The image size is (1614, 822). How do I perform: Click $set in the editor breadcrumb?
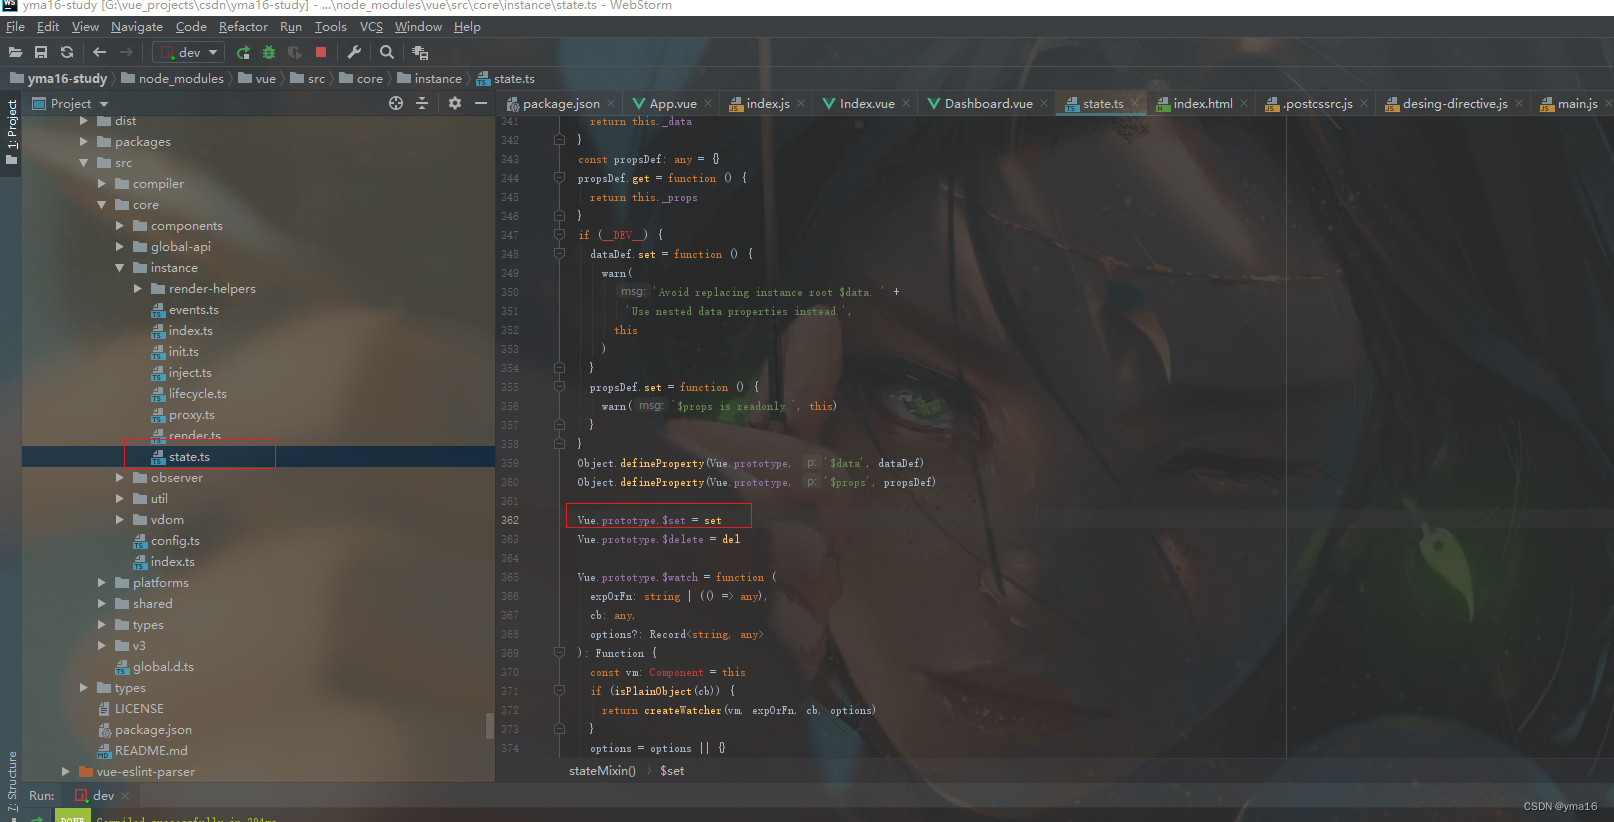pos(672,771)
